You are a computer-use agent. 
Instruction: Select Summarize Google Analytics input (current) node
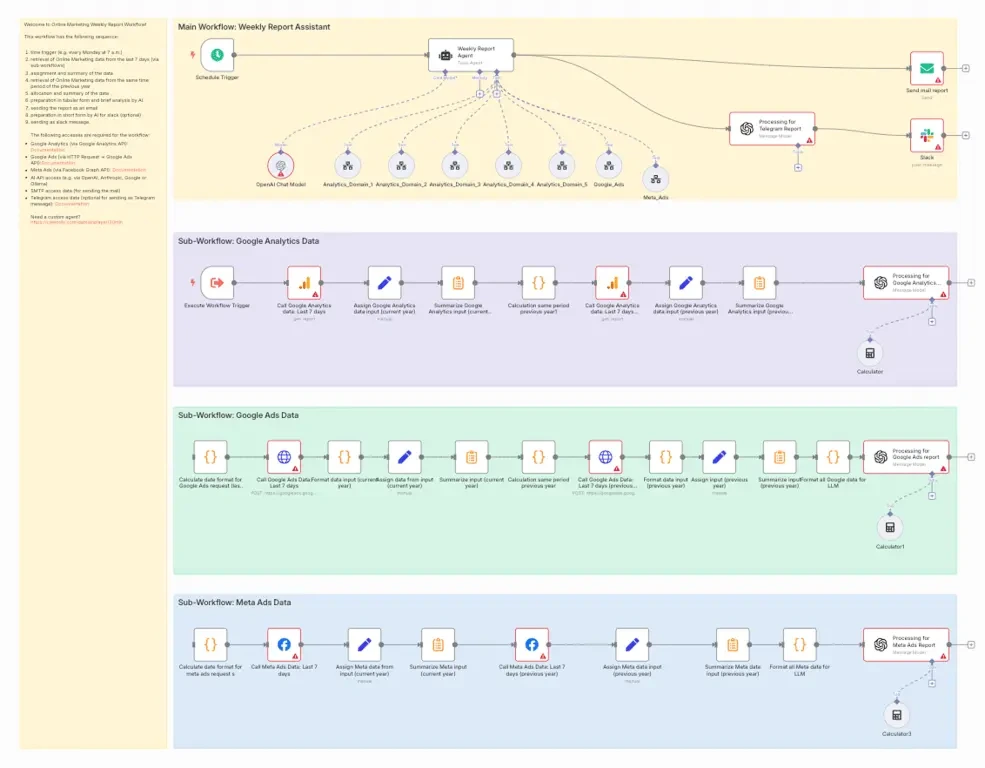(x=458, y=283)
